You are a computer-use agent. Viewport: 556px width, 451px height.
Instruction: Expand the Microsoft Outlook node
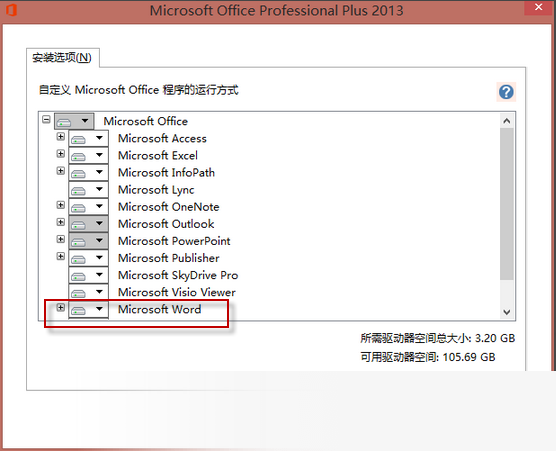coord(61,222)
